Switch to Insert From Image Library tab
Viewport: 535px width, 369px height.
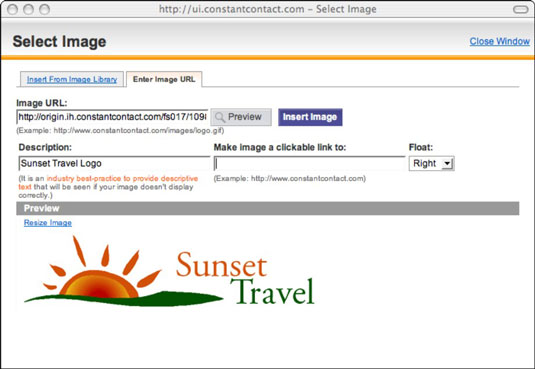pyautogui.click(x=72, y=79)
